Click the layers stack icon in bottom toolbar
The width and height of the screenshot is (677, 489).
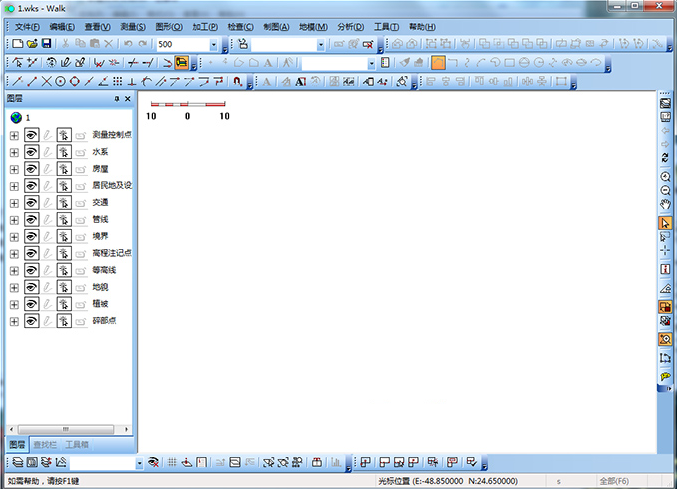[18, 462]
